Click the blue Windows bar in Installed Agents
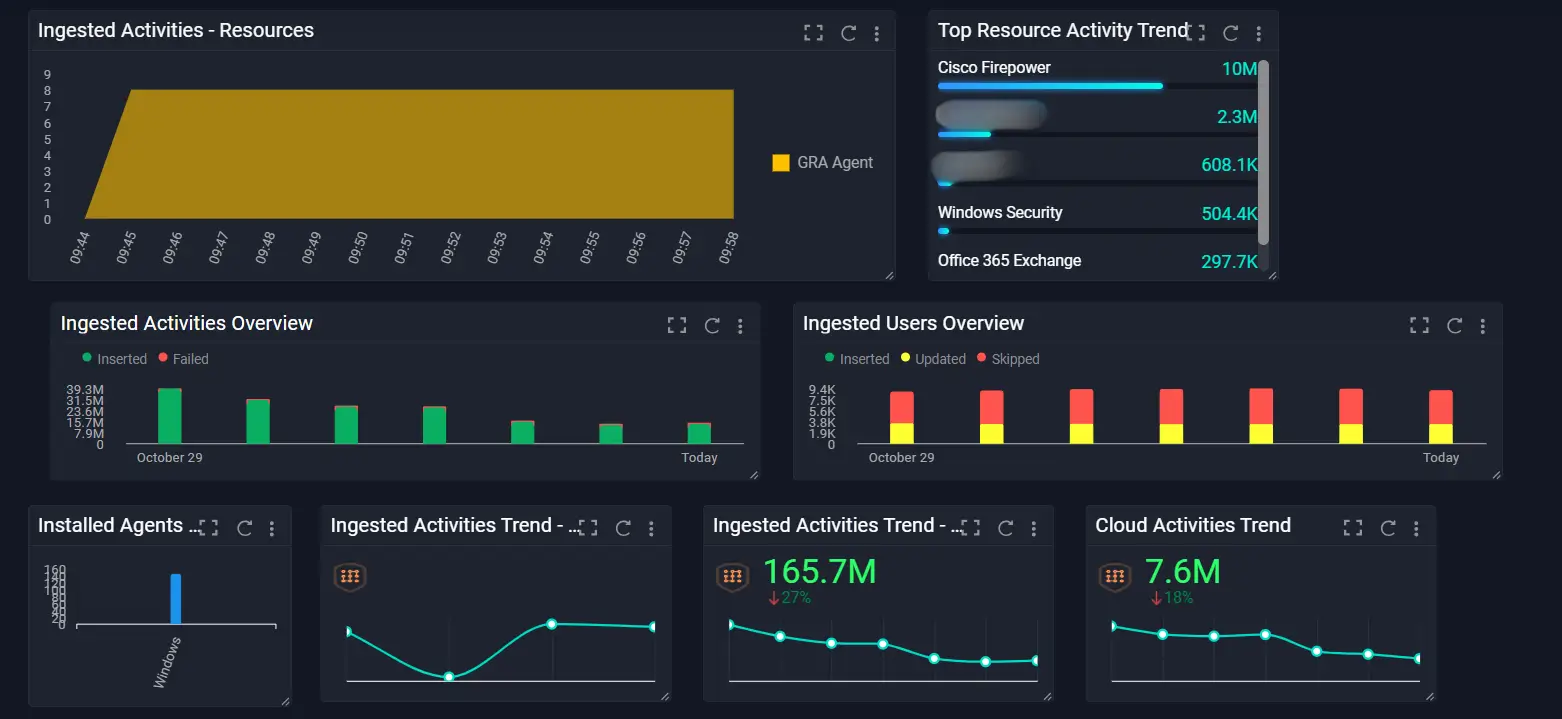 [x=175, y=599]
